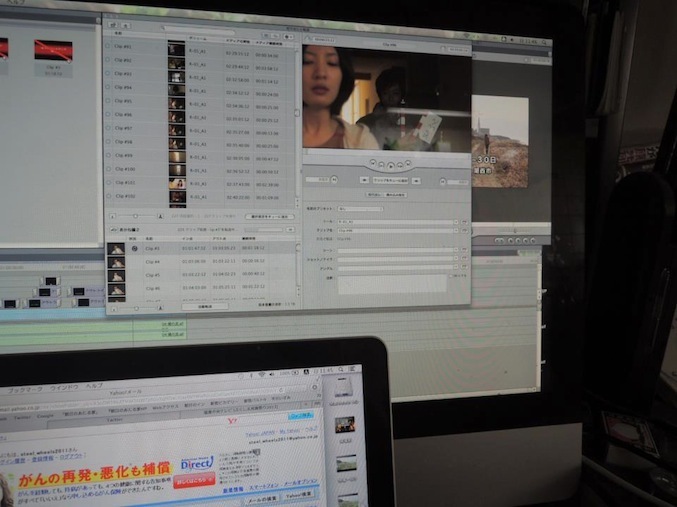The image size is (677, 507).
Task: Click the Clip #93 thumbnail icon
Action: coord(176,77)
